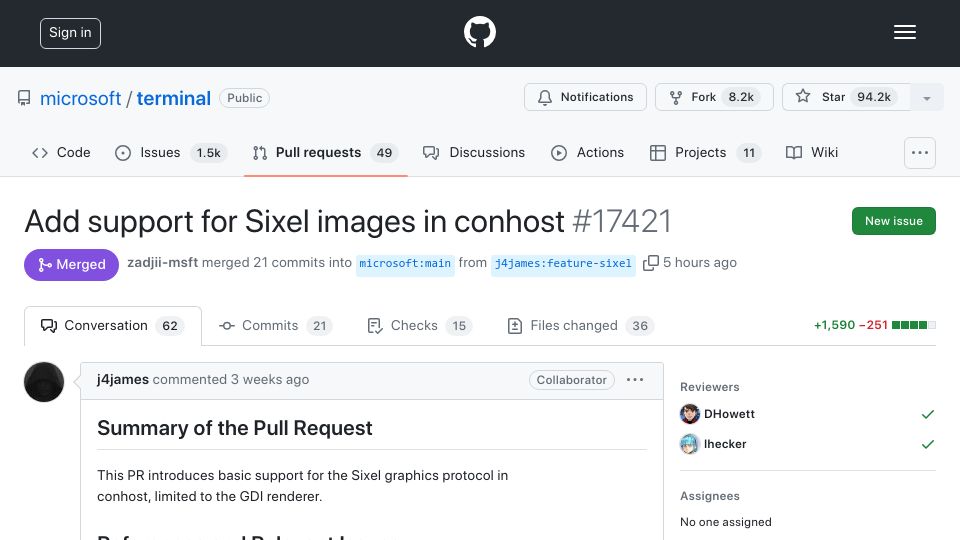Click the DHowett avatar image

tap(690, 414)
